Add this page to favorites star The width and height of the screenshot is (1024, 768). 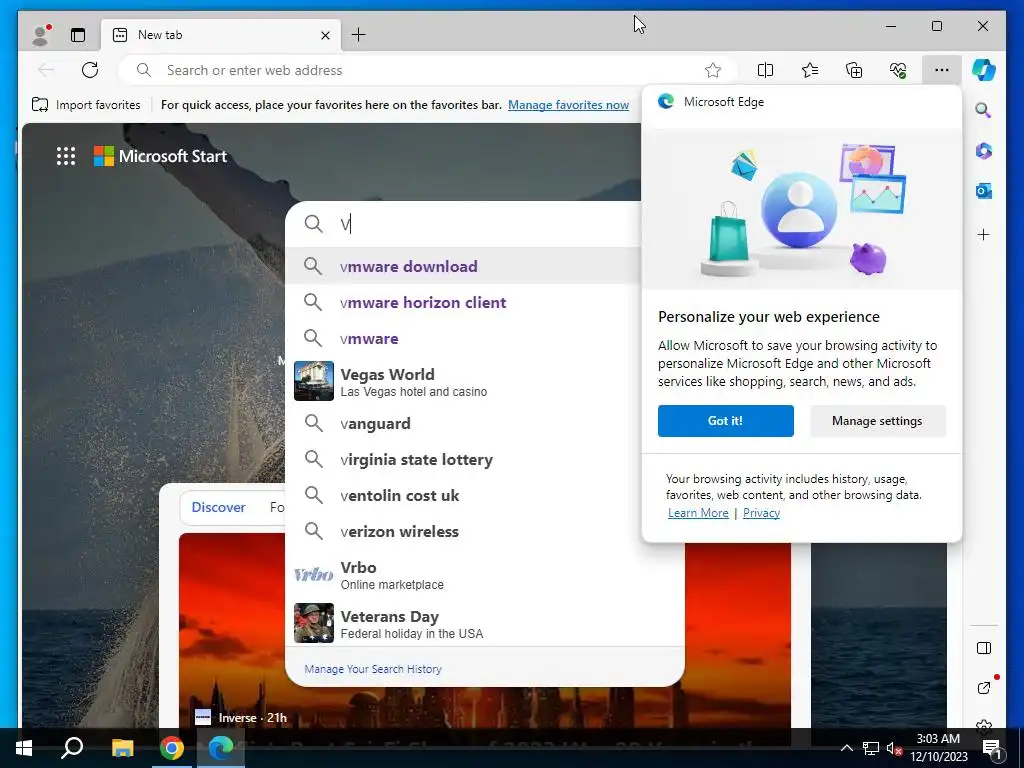coord(712,70)
